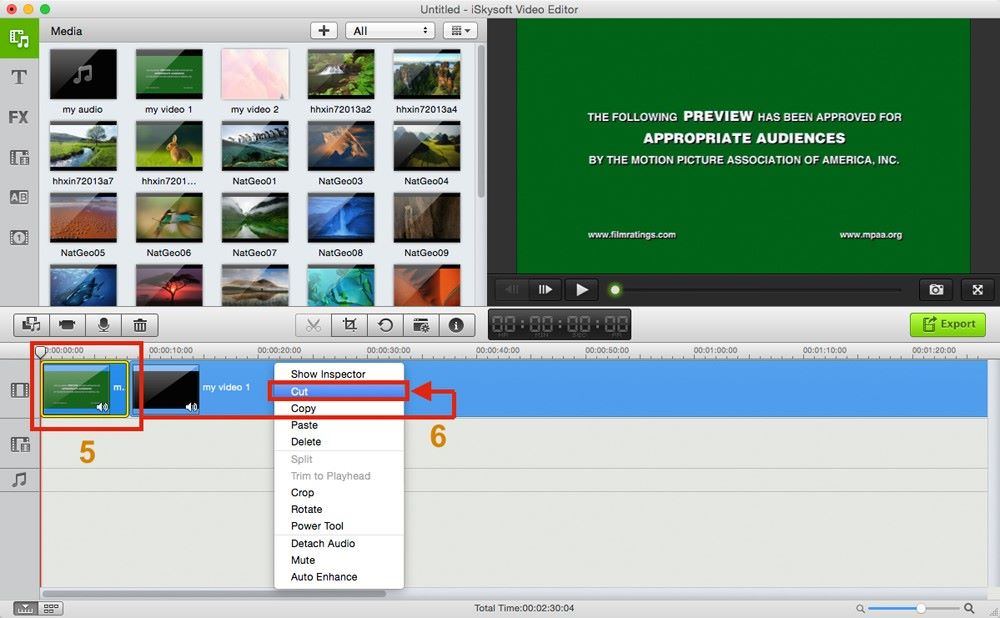Open the intro/credit panel icon
The height and width of the screenshot is (618, 1000).
pyautogui.click(x=19, y=237)
